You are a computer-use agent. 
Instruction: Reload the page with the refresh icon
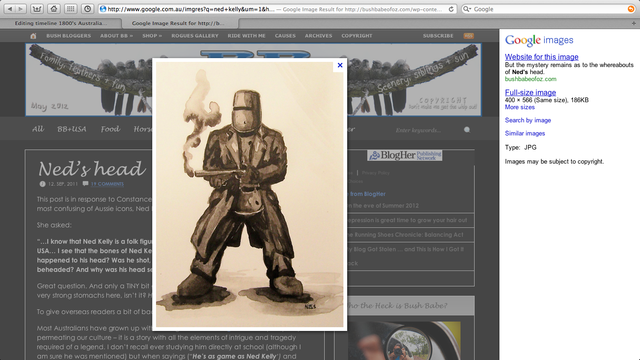451,9
